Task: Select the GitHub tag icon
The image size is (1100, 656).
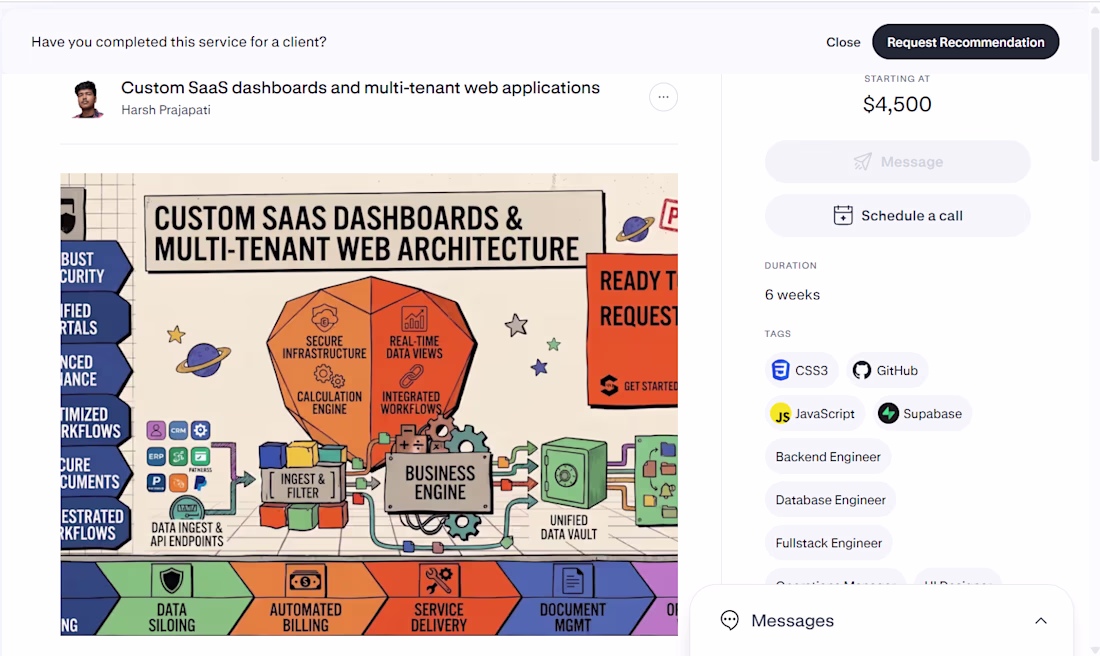Action: [x=861, y=370]
